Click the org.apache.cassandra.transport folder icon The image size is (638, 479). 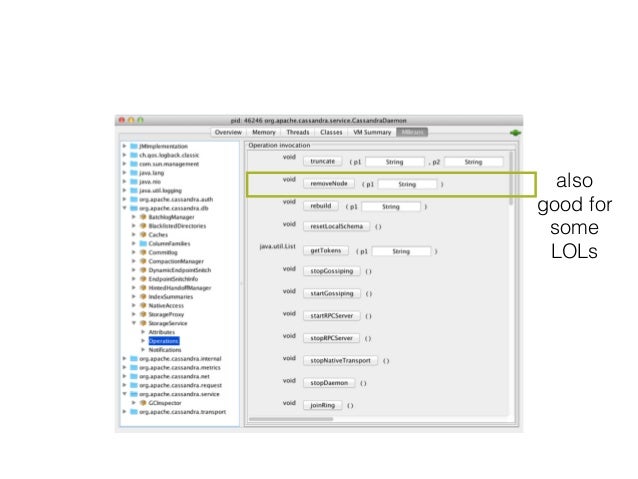133,412
